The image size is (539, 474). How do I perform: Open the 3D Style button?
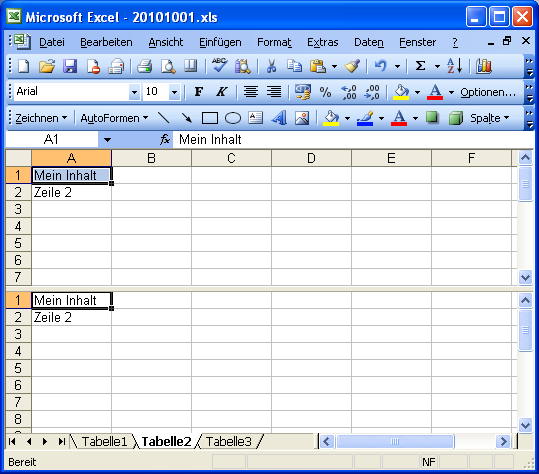(456, 118)
